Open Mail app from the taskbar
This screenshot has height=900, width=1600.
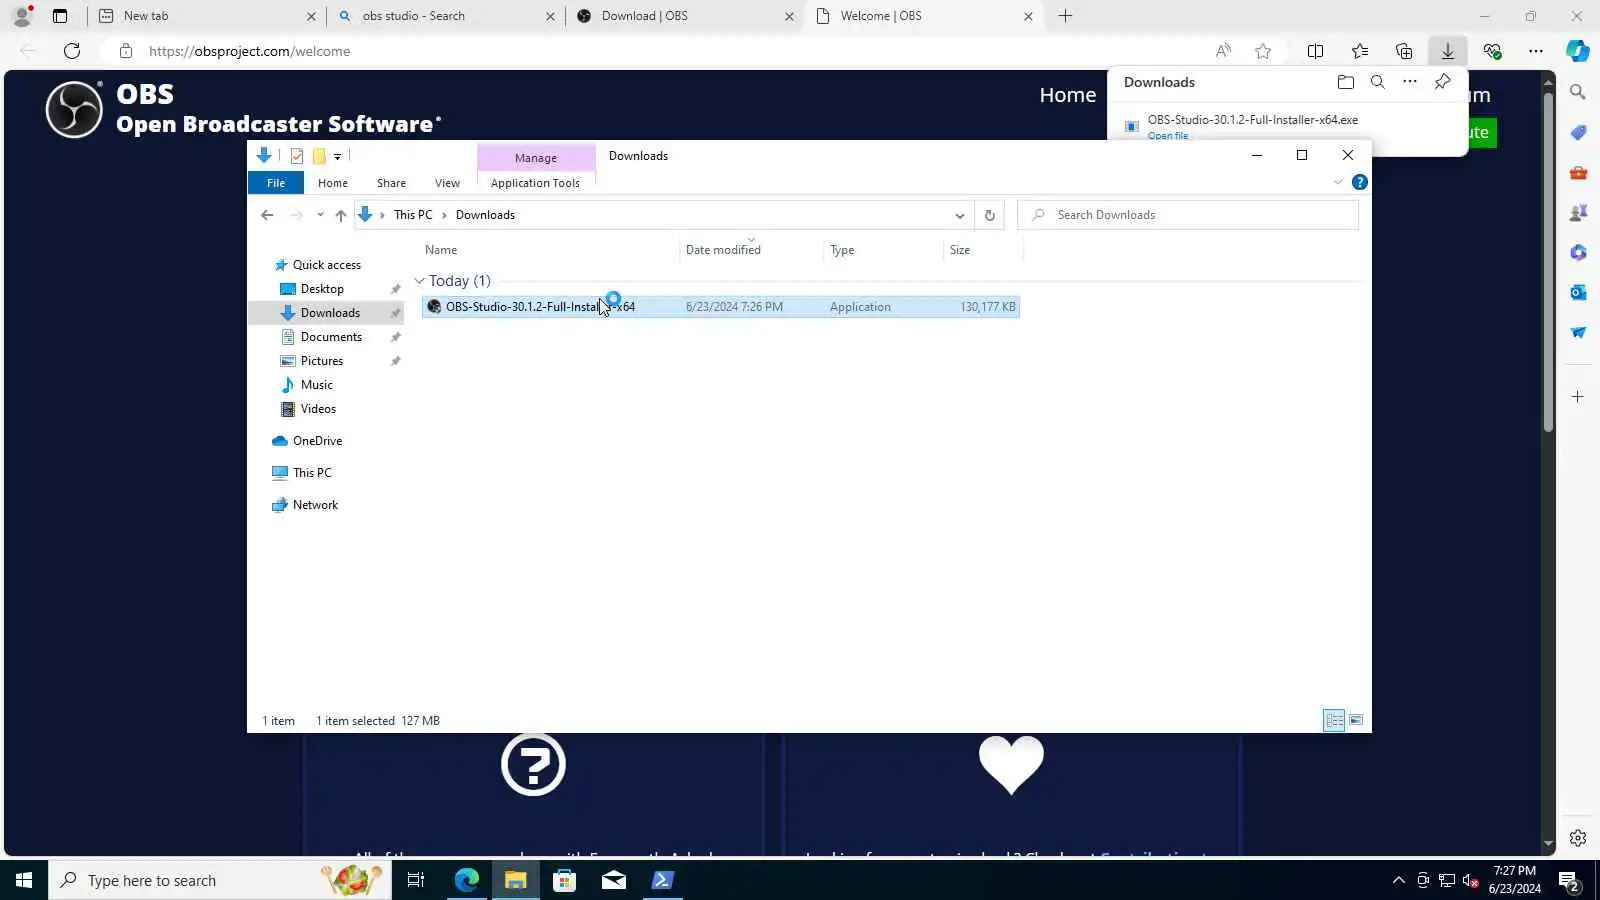point(613,880)
